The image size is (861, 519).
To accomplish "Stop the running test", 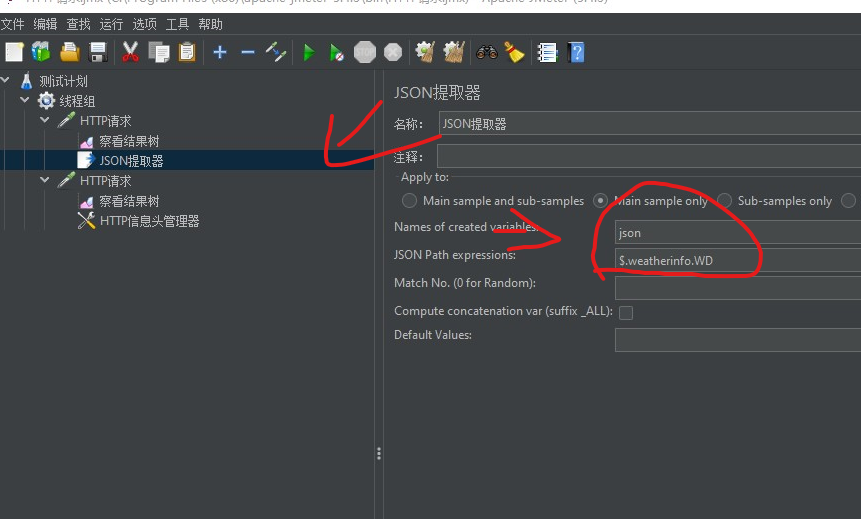I will click(365, 53).
